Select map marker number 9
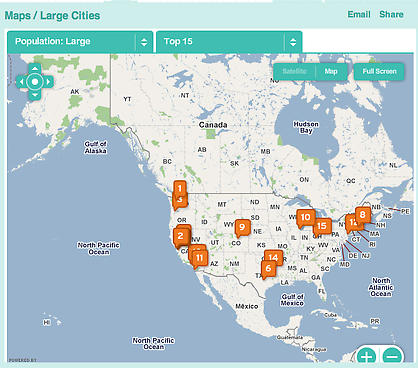418x368 pixels. click(242, 228)
